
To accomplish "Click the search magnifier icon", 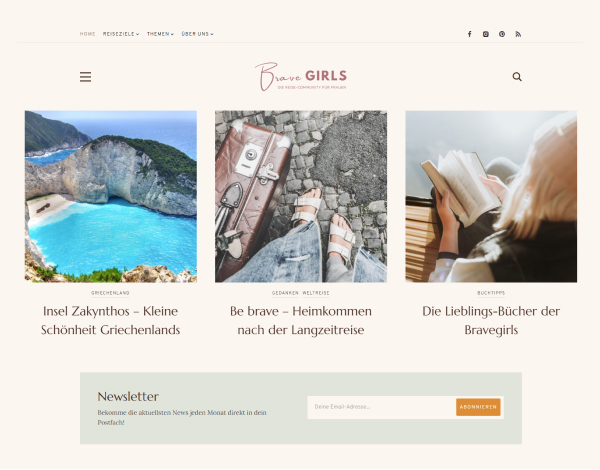I will [x=517, y=77].
